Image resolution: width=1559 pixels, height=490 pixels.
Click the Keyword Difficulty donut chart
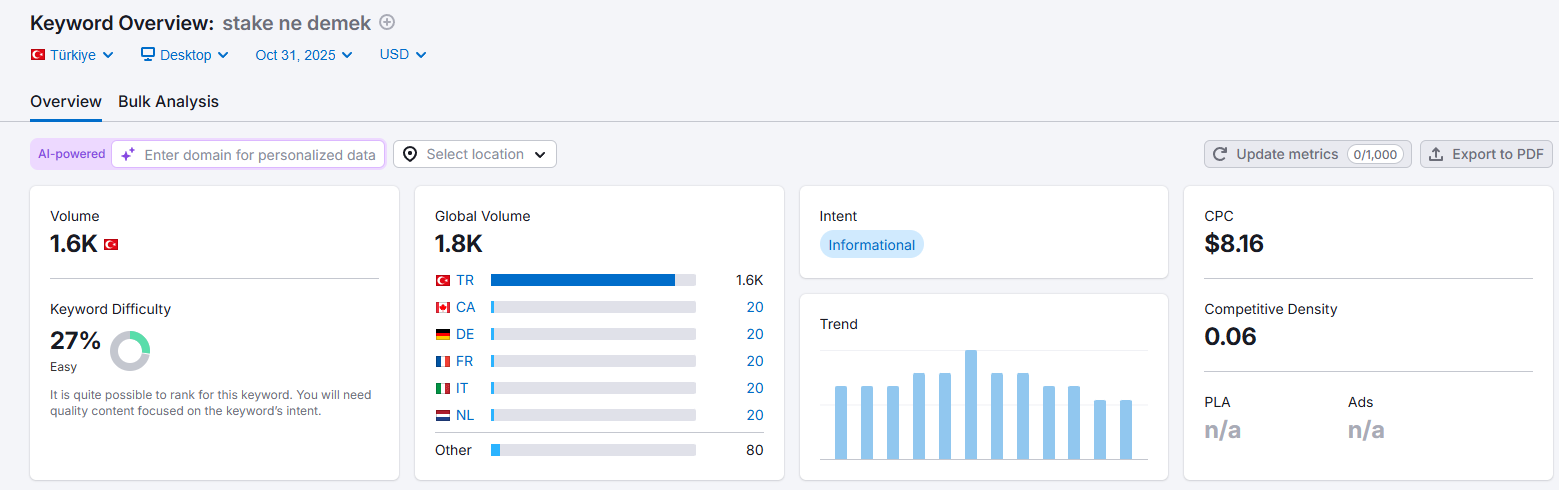coord(130,351)
